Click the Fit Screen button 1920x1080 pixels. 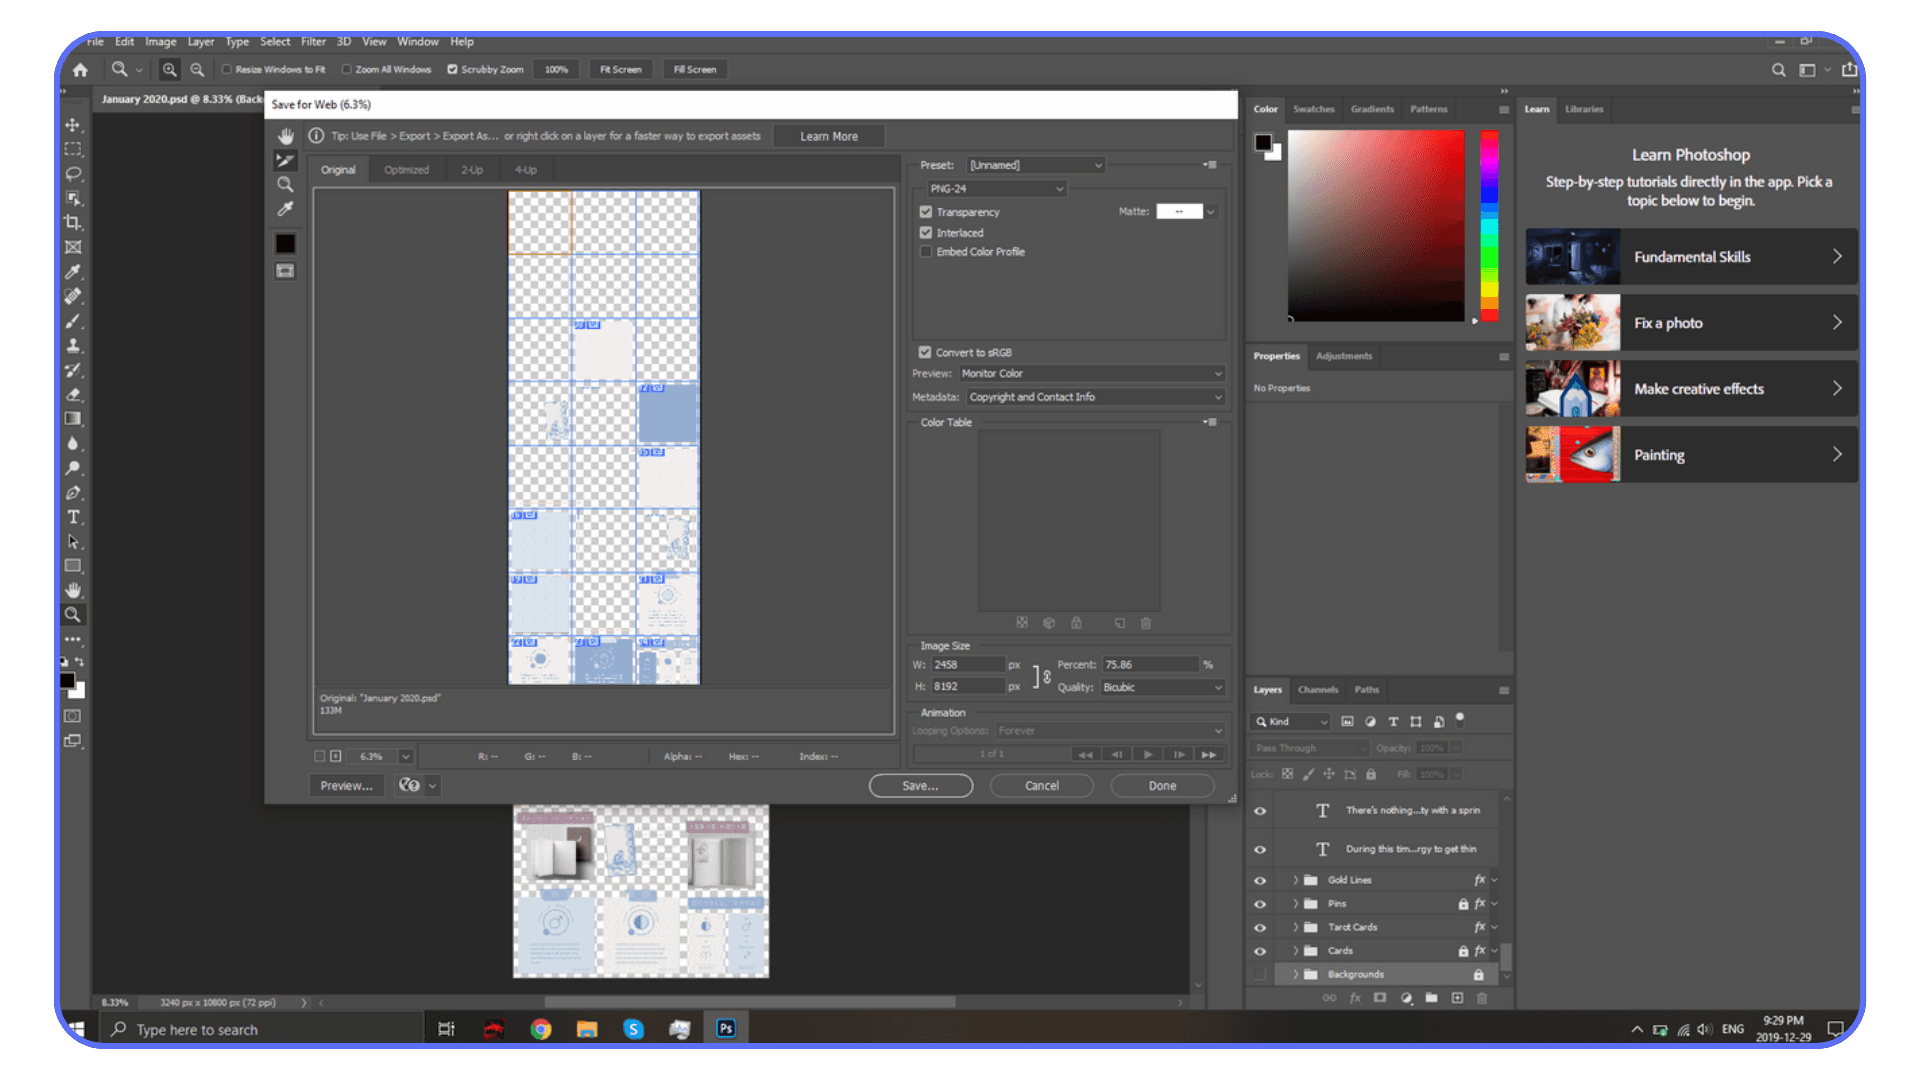click(620, 70)
